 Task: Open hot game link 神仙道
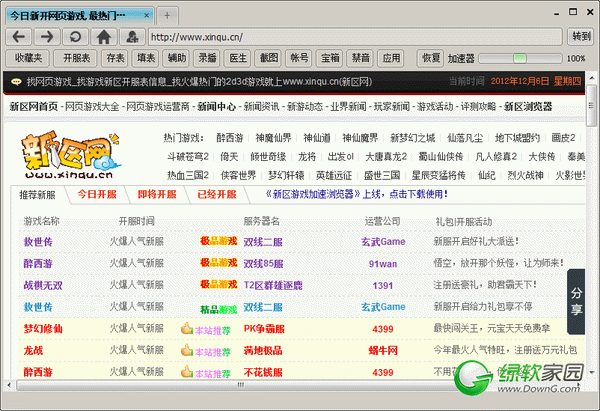click(317, 138)
